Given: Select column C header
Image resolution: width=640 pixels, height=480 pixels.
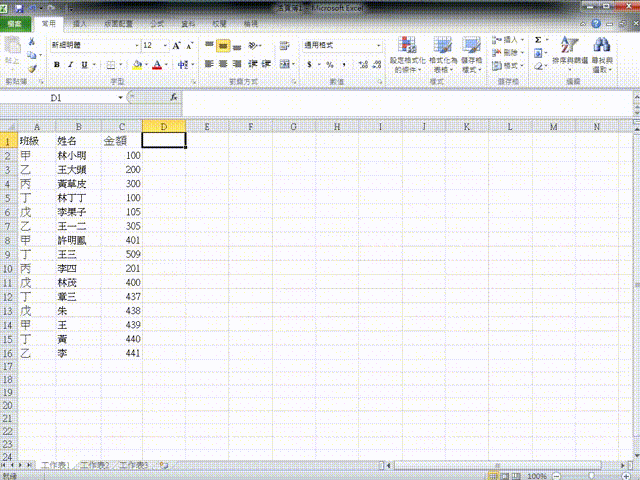Looking at the screenshot, I should 122,127.
